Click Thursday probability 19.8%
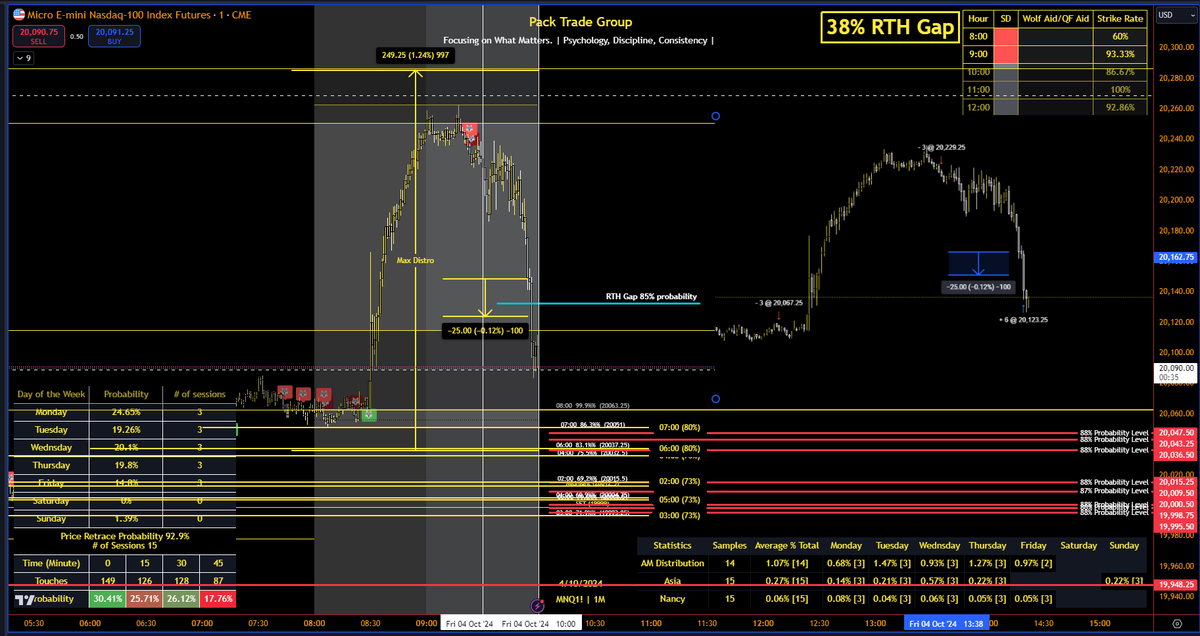Screen dimensions: 1200x636 (126, 465)
